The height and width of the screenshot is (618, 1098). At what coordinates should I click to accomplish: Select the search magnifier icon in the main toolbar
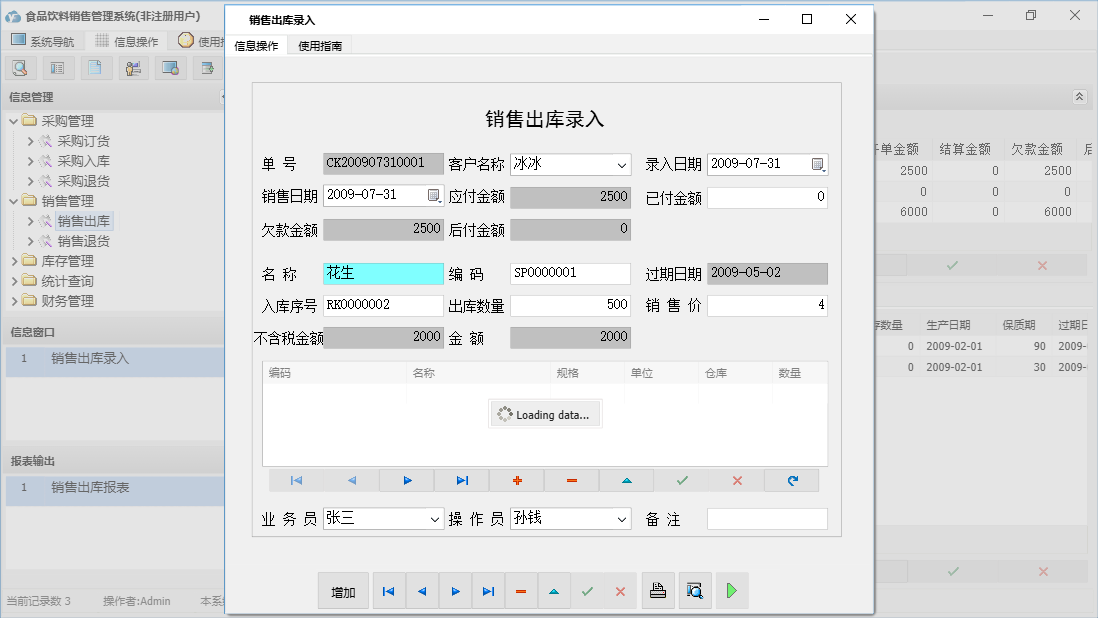point(20,67)
